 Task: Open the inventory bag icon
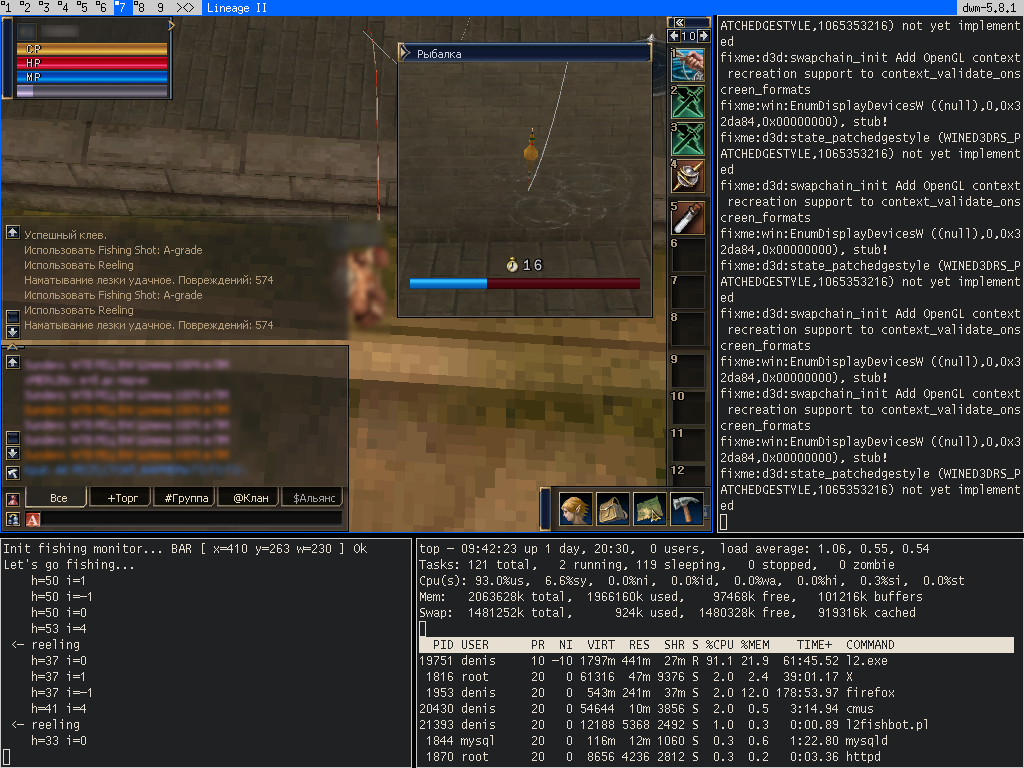point(613,509)
